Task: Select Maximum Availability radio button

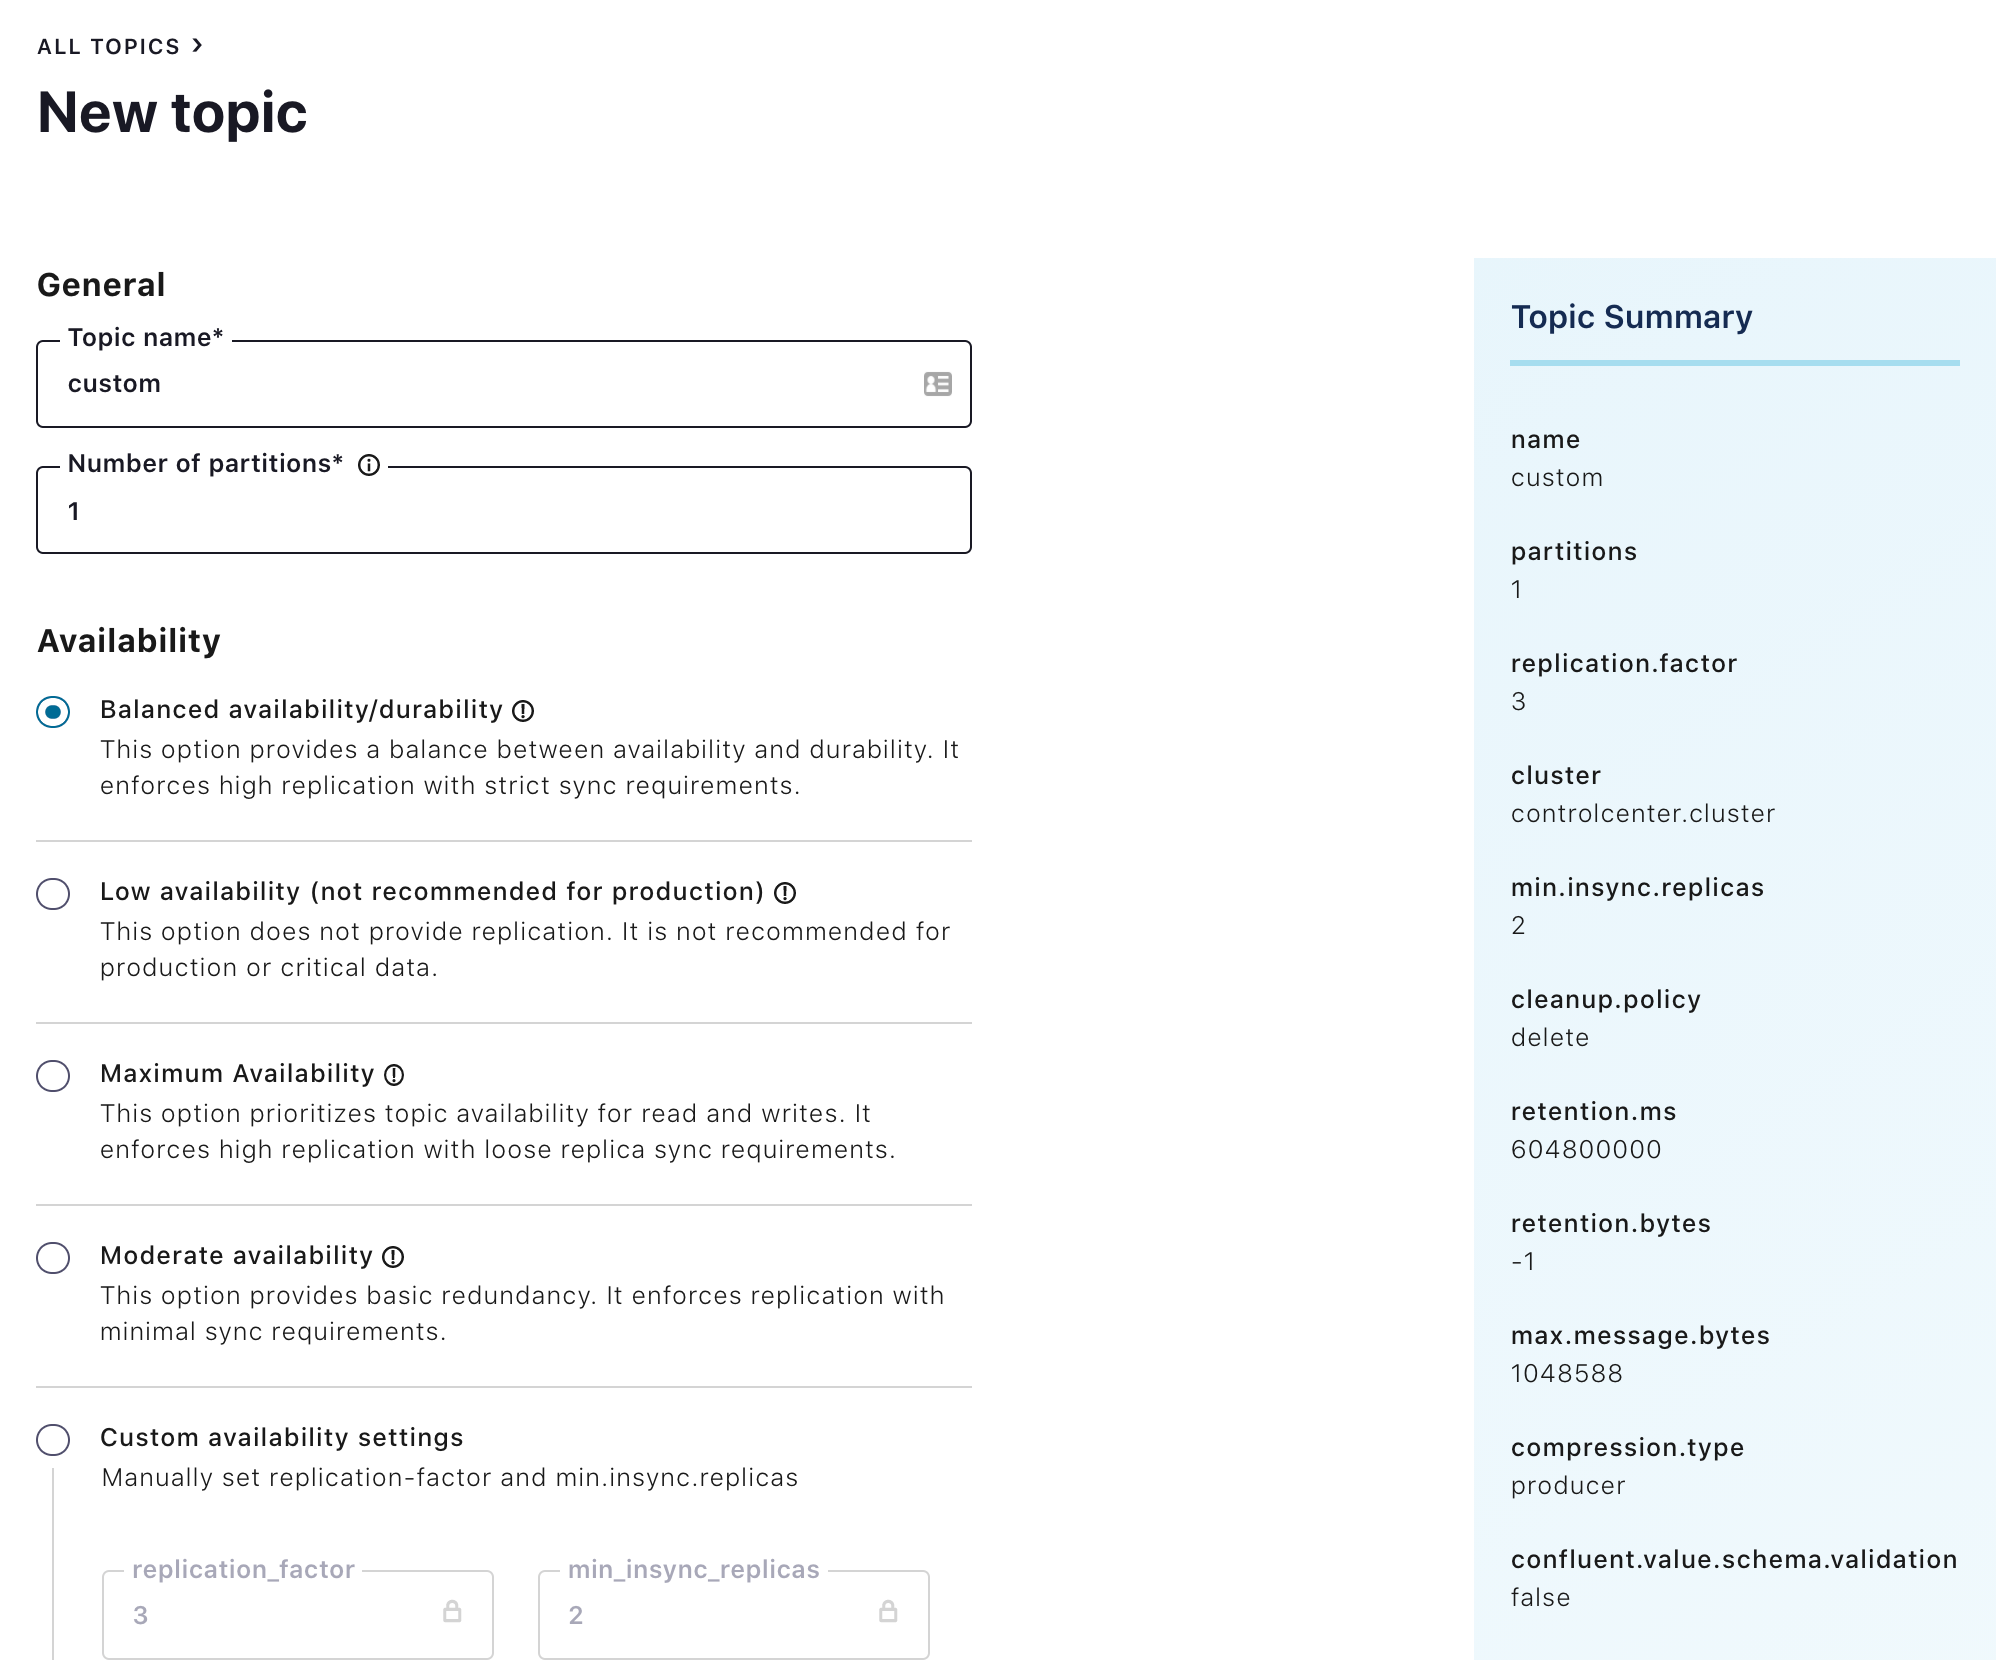Action: (x=53, y=1076)
